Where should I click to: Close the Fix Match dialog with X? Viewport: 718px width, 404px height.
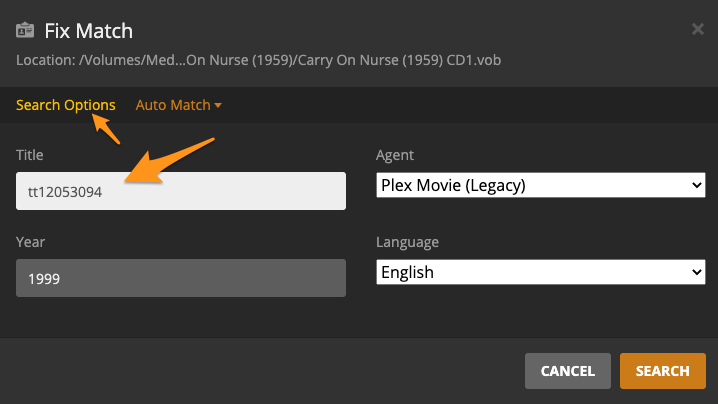point(698,29)
